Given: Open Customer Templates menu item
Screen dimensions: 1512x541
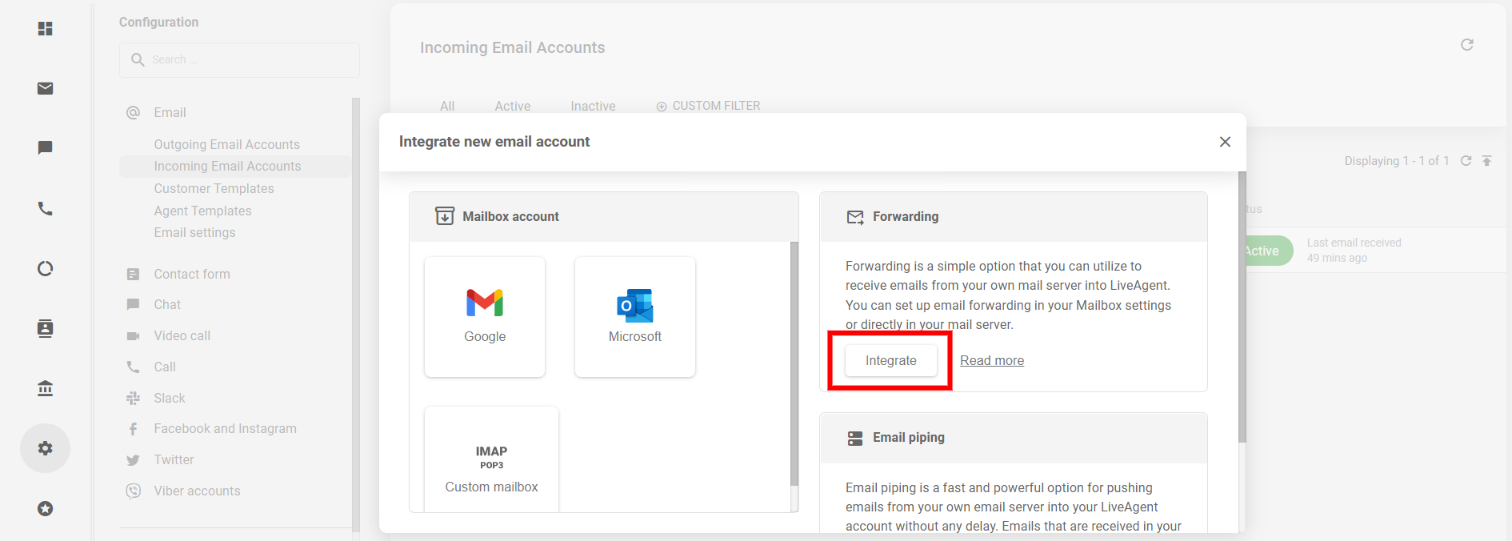Looking at the screenshot, I should [214, 188].
